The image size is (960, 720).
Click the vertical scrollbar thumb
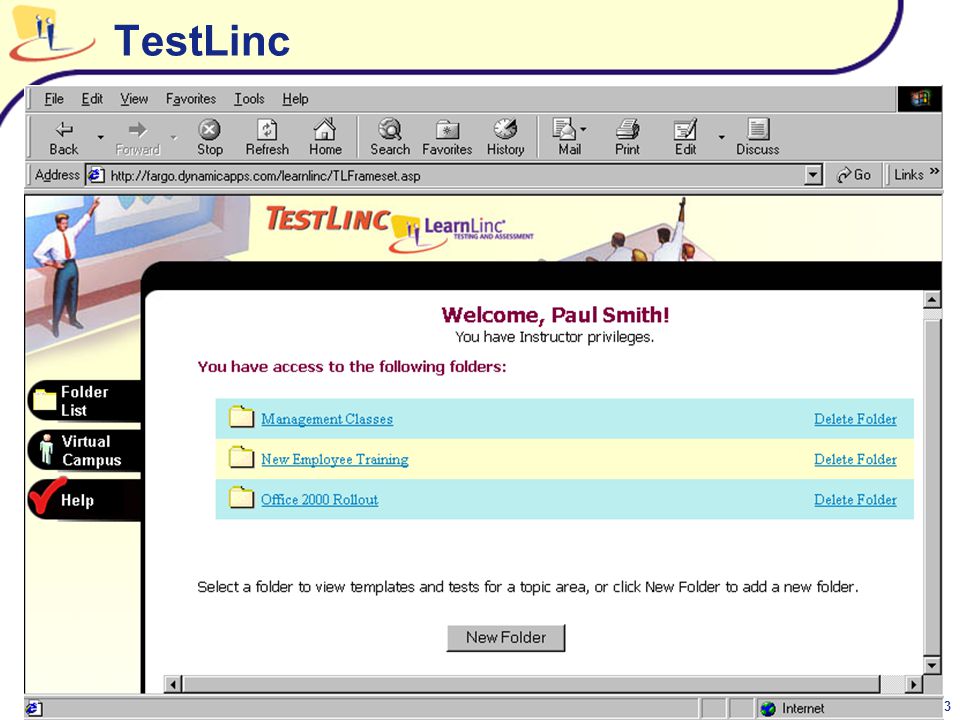pyautogui.click(x=932, y=487)
